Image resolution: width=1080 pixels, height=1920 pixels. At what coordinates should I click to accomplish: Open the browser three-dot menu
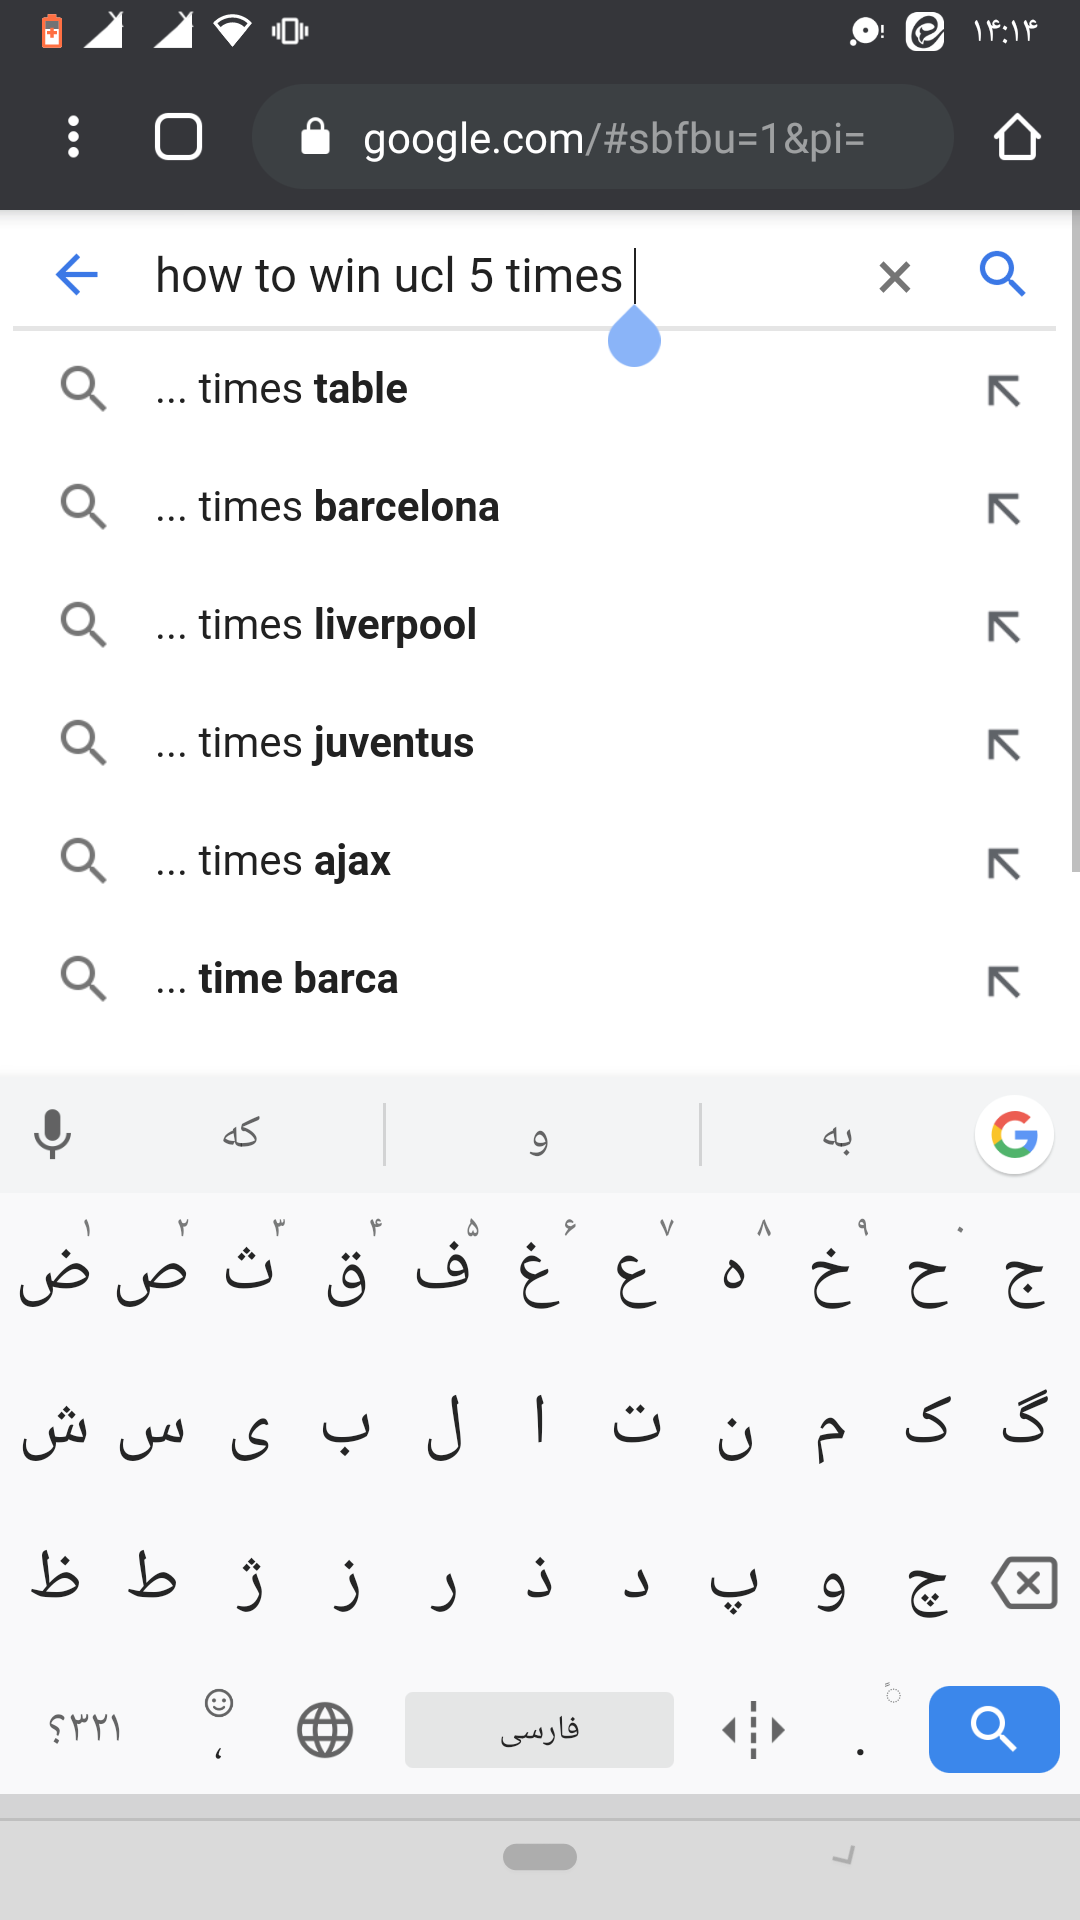click(73, 137)
